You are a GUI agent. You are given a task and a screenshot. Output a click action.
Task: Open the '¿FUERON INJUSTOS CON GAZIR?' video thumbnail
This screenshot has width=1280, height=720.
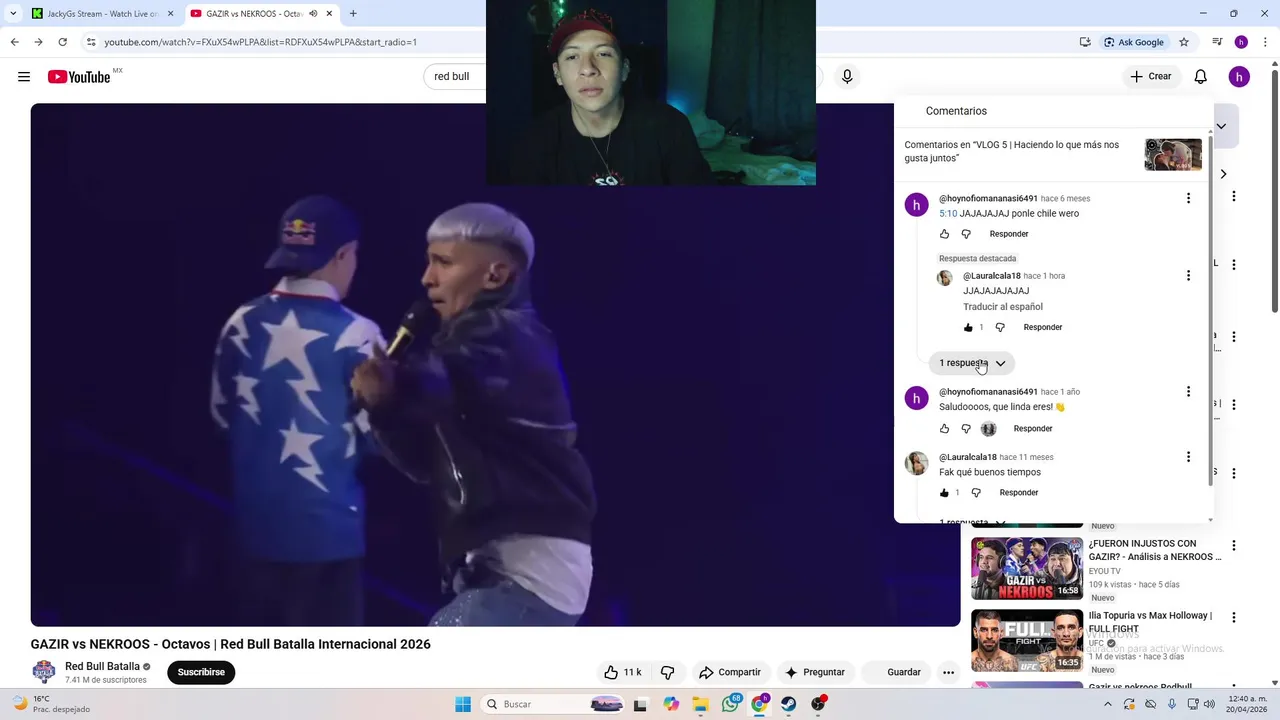1027,568
